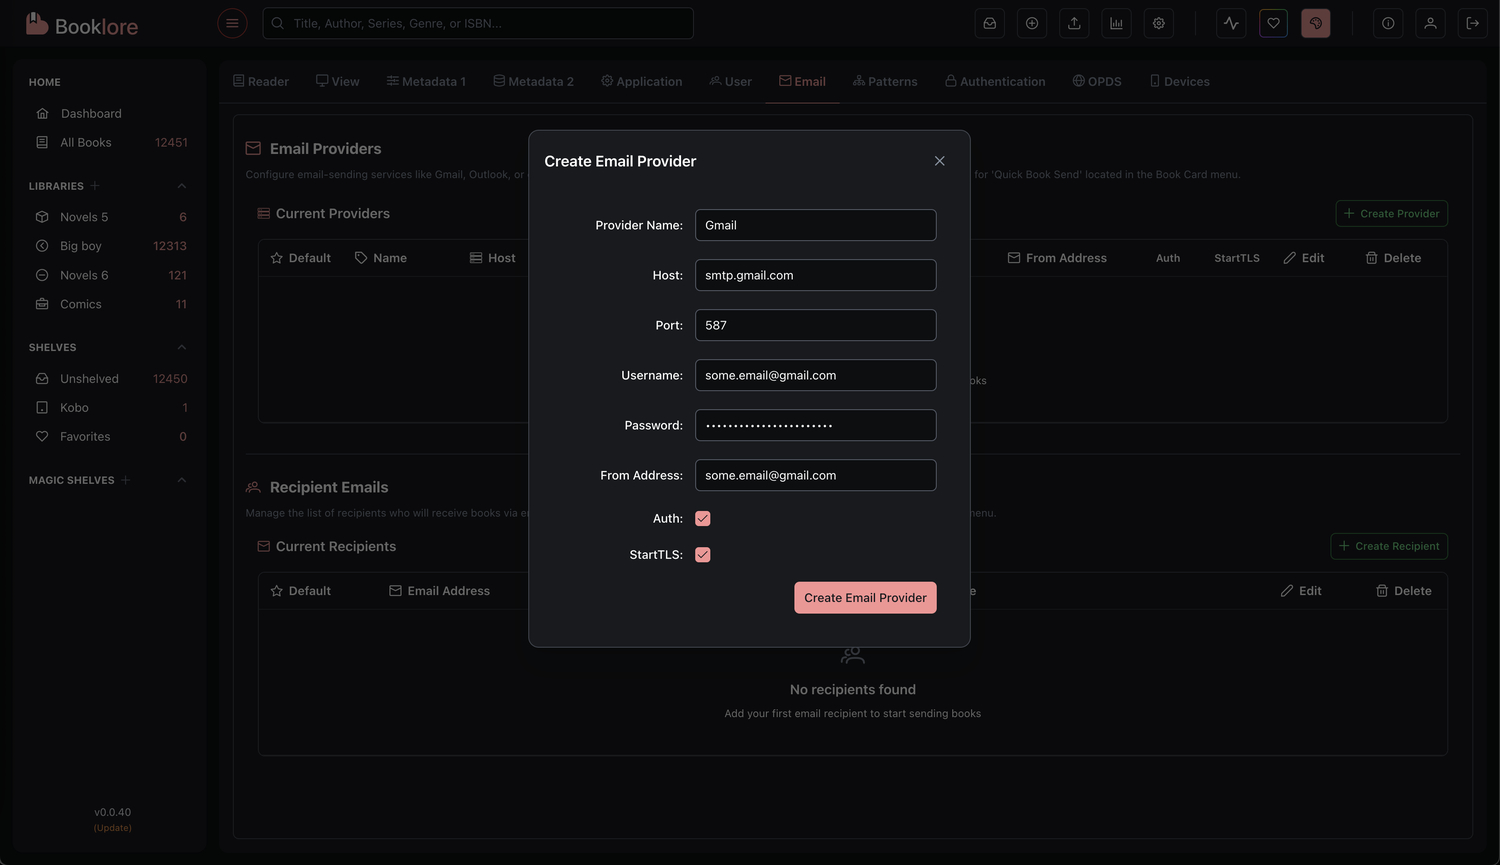Open the theme palette customizer icon
This screenshot has width=1500, height=865.
(x=1315, y=23)
